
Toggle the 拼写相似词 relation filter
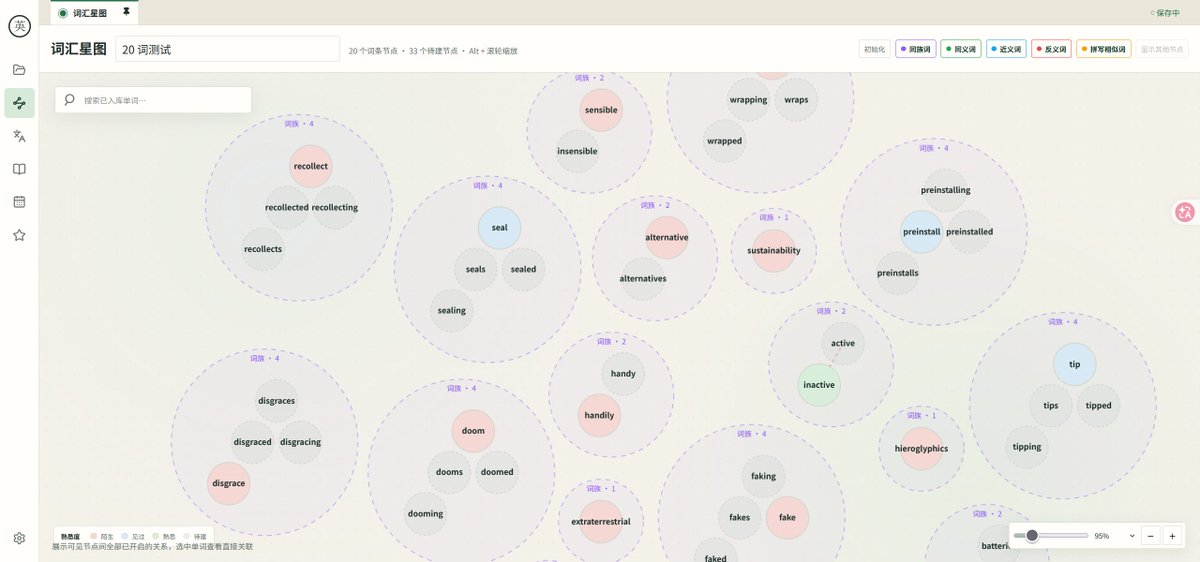tap(1104, 49)
